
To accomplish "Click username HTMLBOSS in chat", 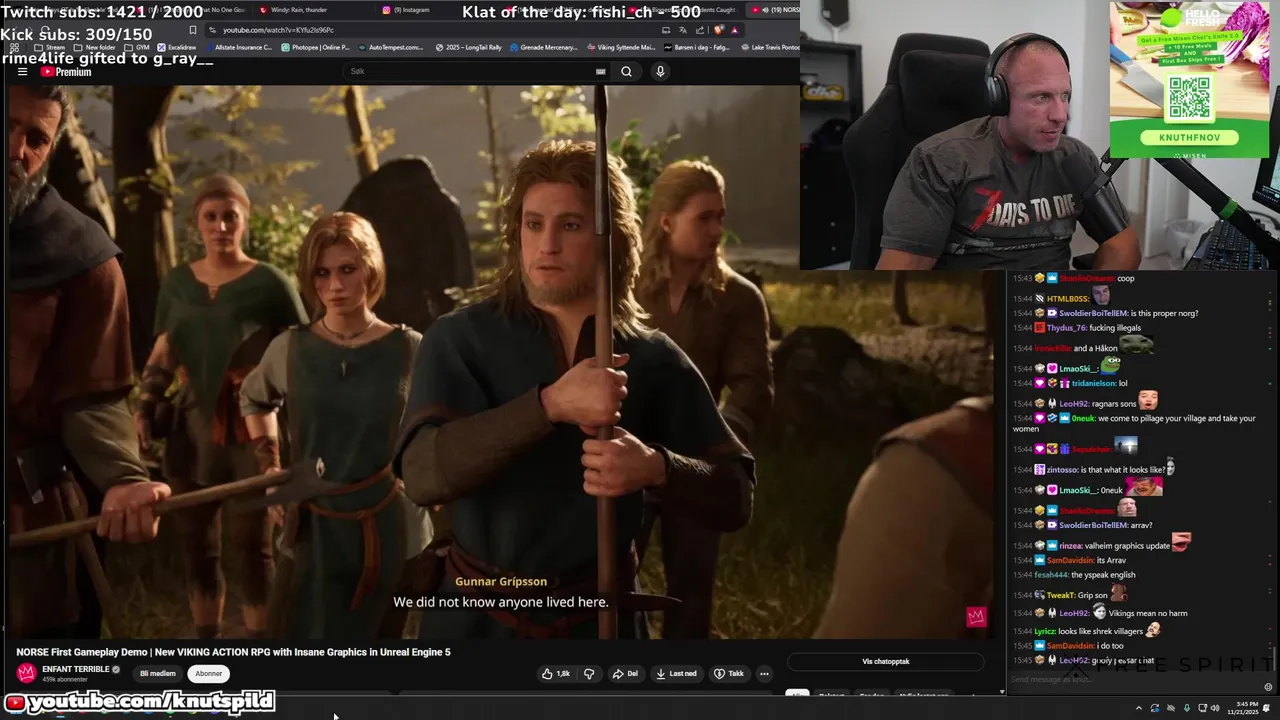I will pyautogui.click(x=1068, y=298).
